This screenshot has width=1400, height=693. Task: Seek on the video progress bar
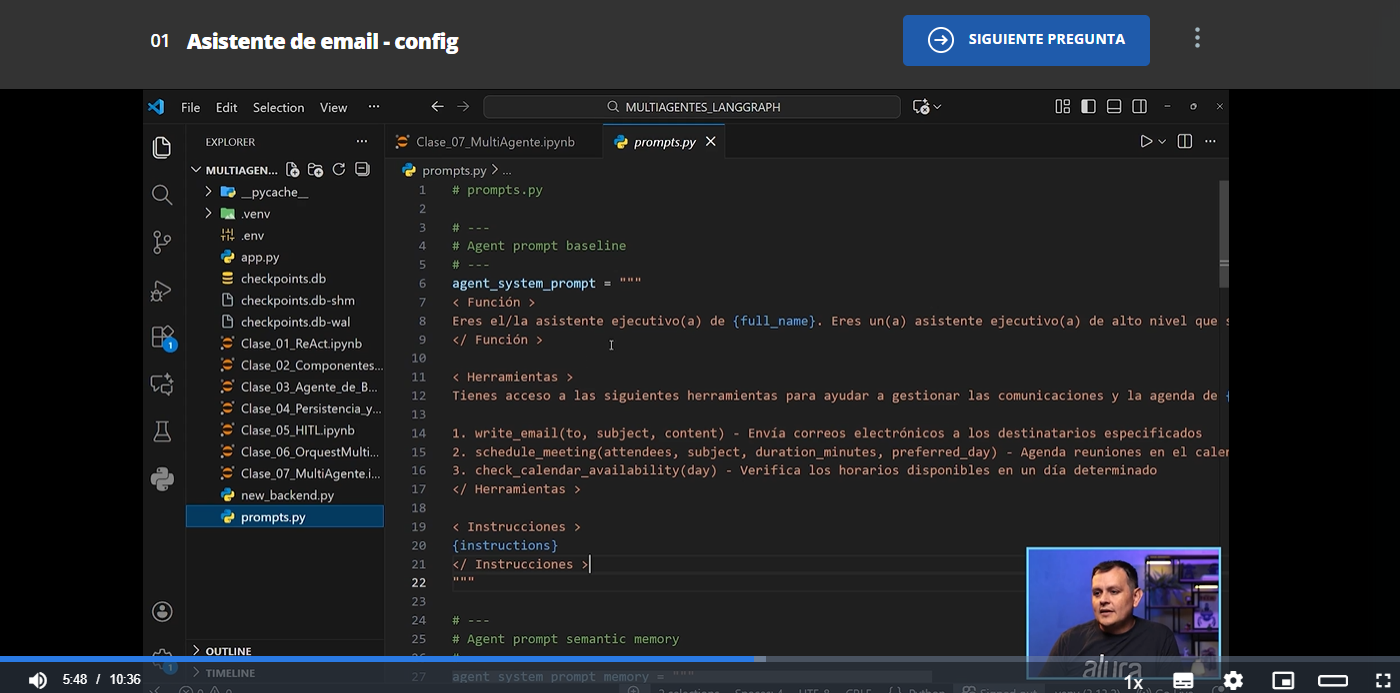[x=700, y=659]
